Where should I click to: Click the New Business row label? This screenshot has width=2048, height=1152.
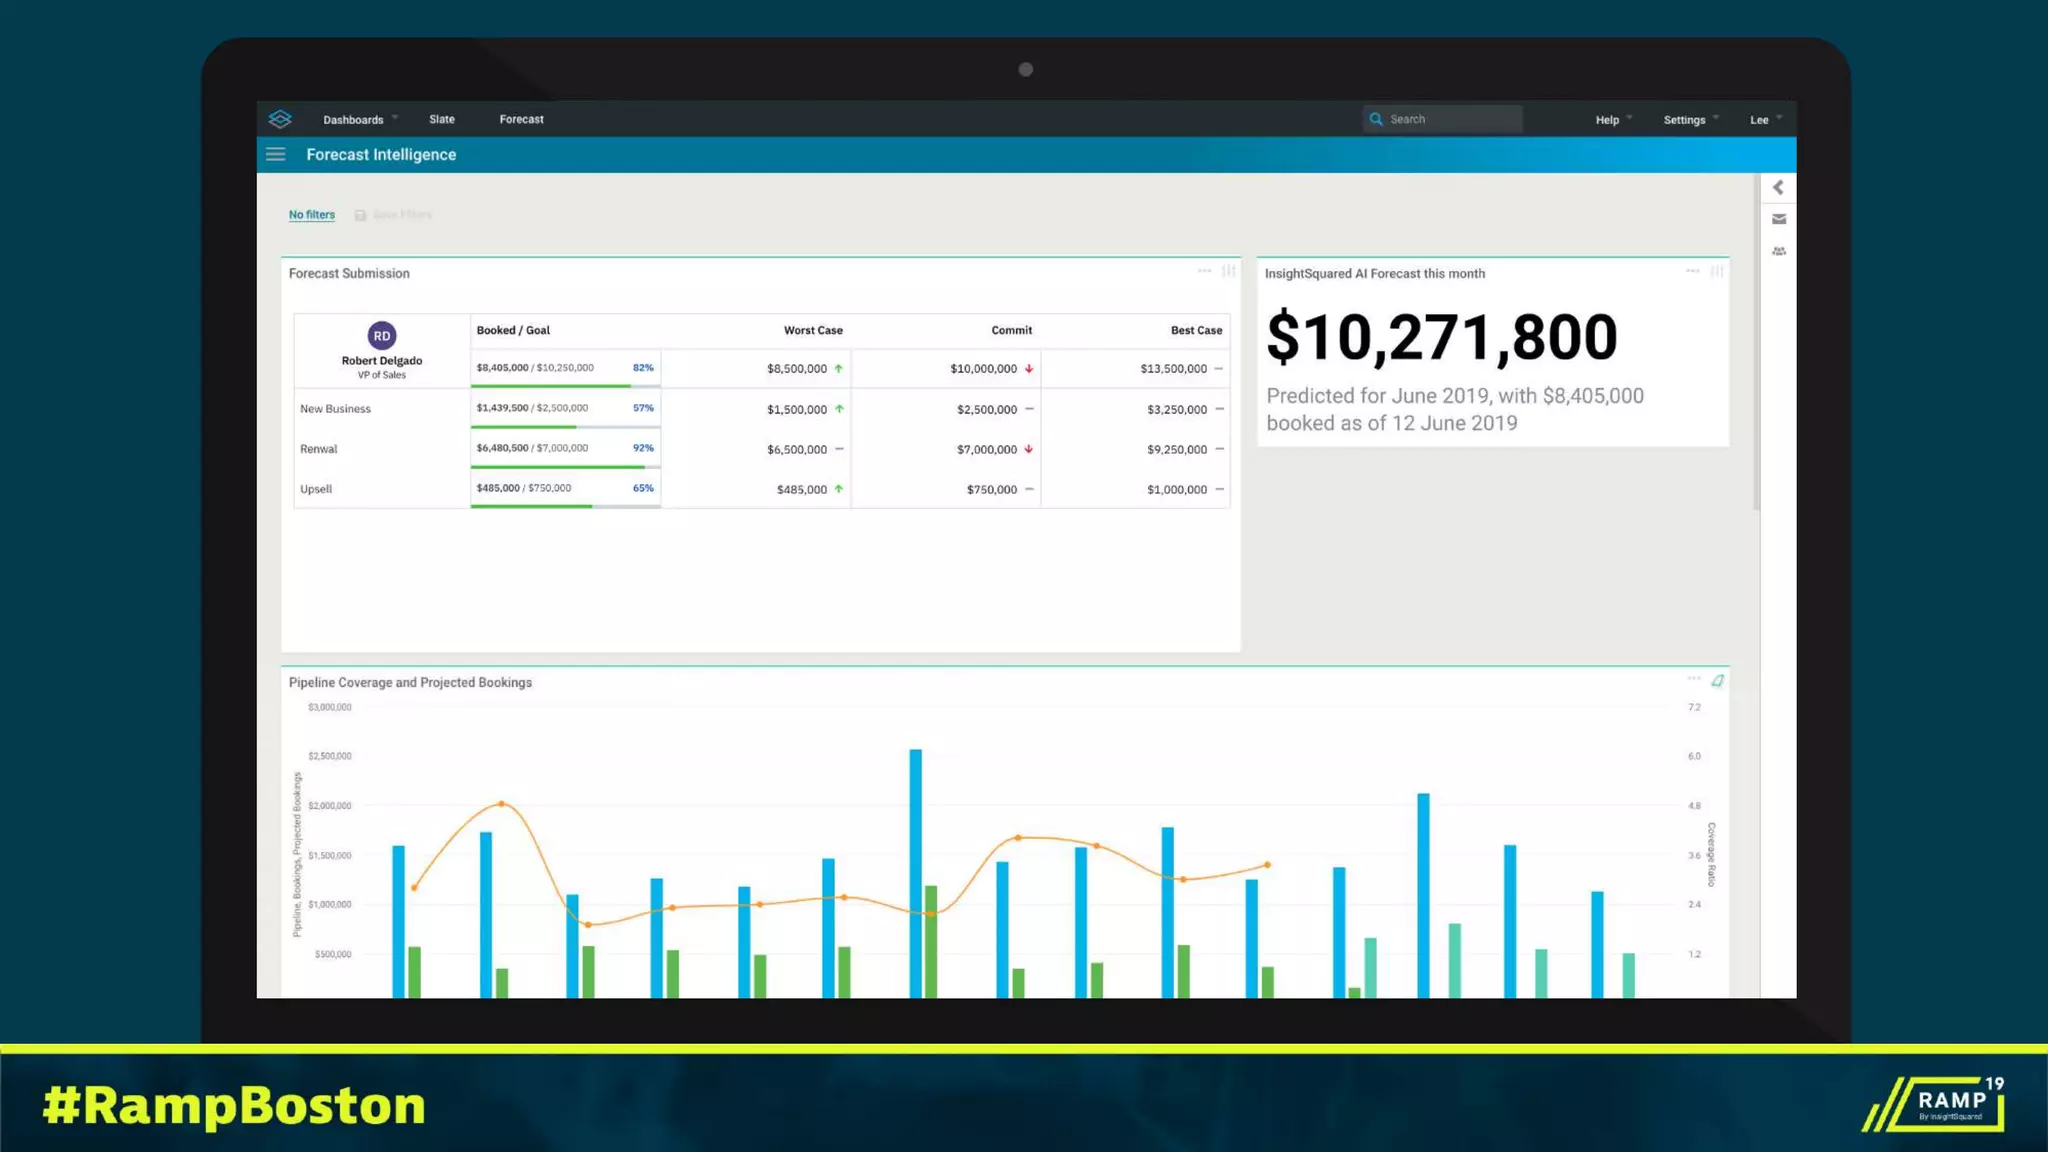(x=335, y=409)
